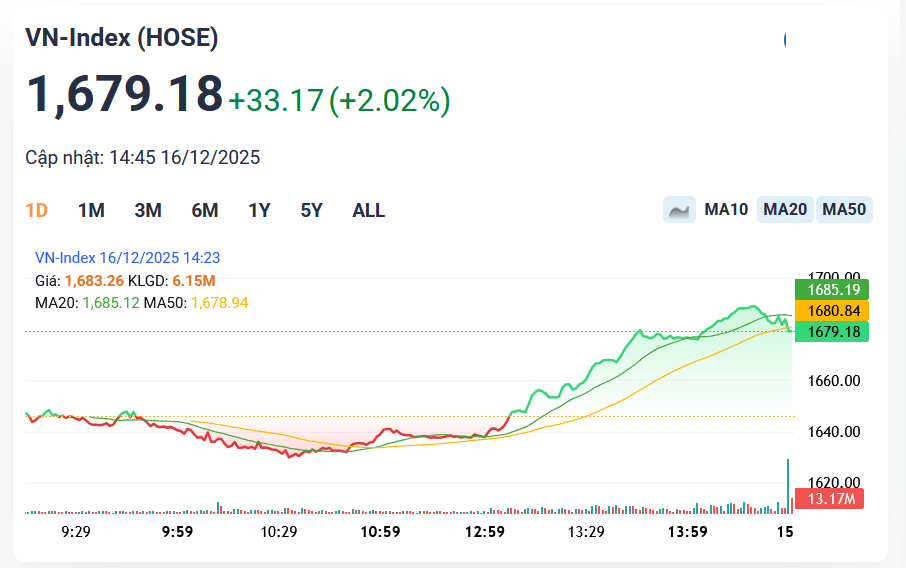Select the 1Y time range

click(x=260, y=210)
